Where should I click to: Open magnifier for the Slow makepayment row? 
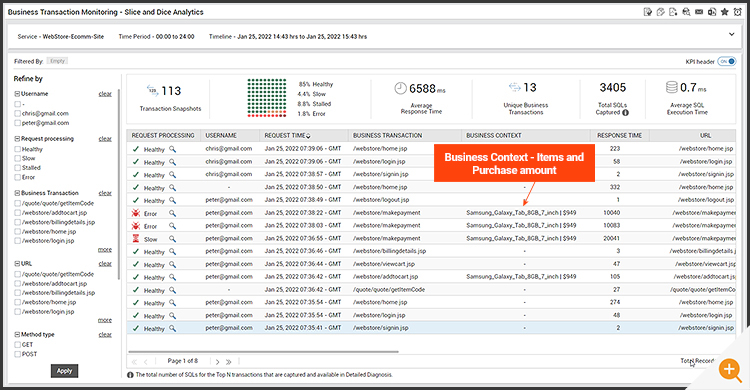point(172,239)
